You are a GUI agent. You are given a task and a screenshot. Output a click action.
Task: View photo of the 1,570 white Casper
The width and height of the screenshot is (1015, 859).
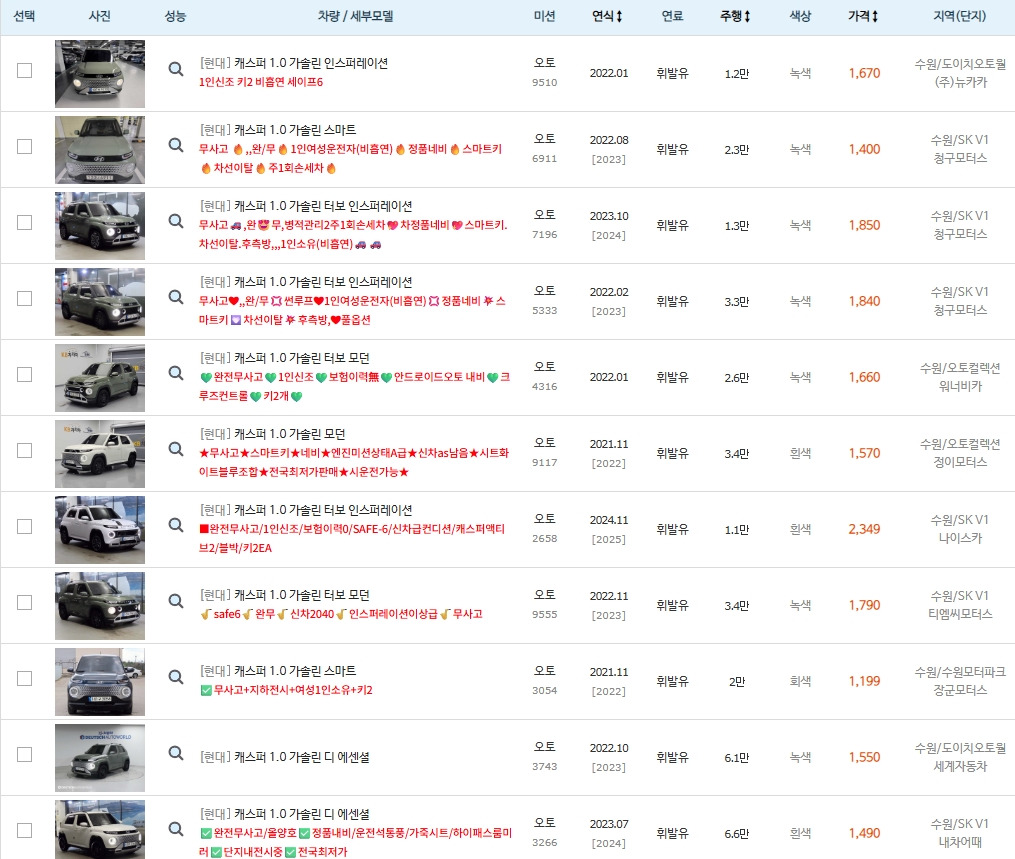[x=100, y=454]
